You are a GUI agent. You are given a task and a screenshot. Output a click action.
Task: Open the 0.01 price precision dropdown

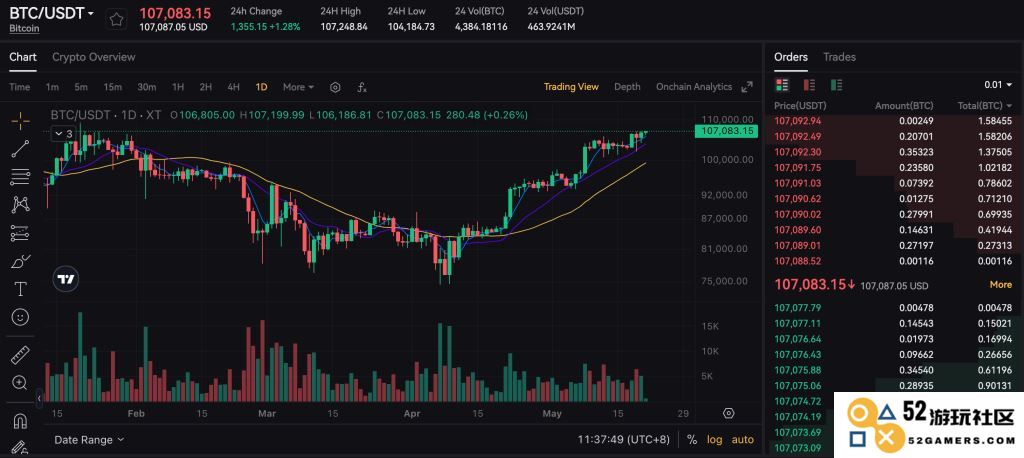pyautogui.click(x=997, y=85)
